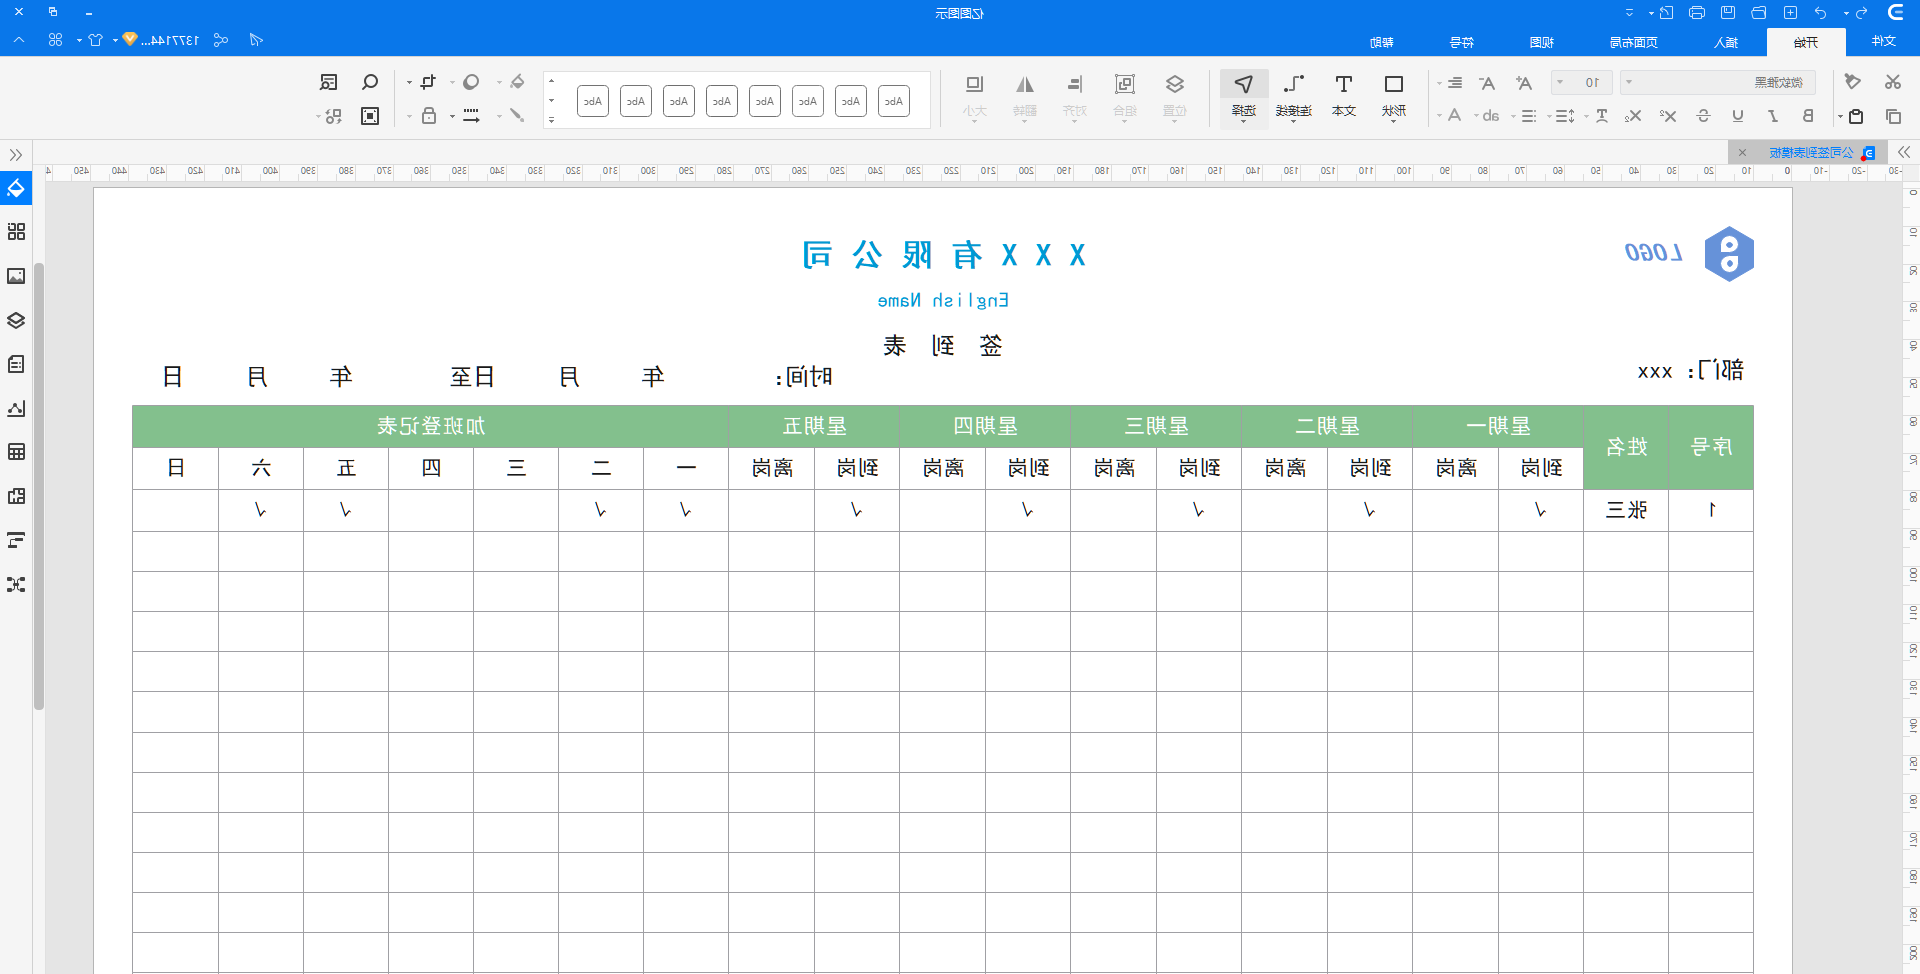This screenshot has height=974, width=1920.
Task: Switch to the Page Layout (页面布局) tab
Action: [x=1634, y=42]
